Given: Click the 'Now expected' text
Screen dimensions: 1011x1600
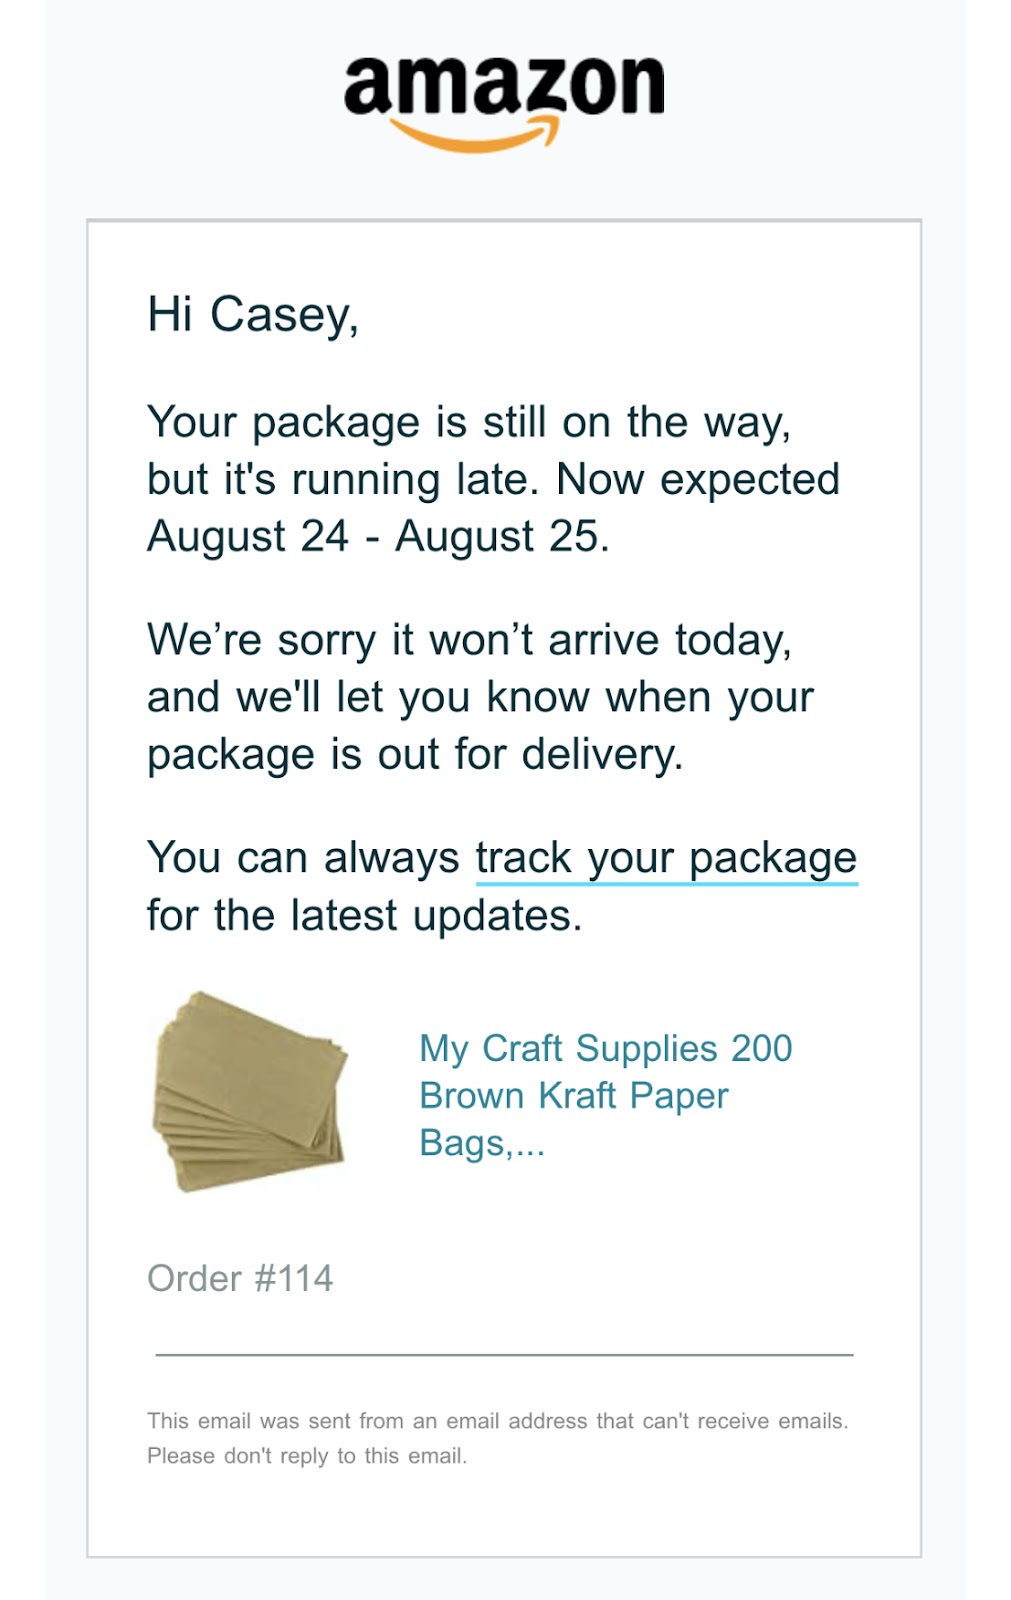Looking at the screenshot, I should point(698,480).
